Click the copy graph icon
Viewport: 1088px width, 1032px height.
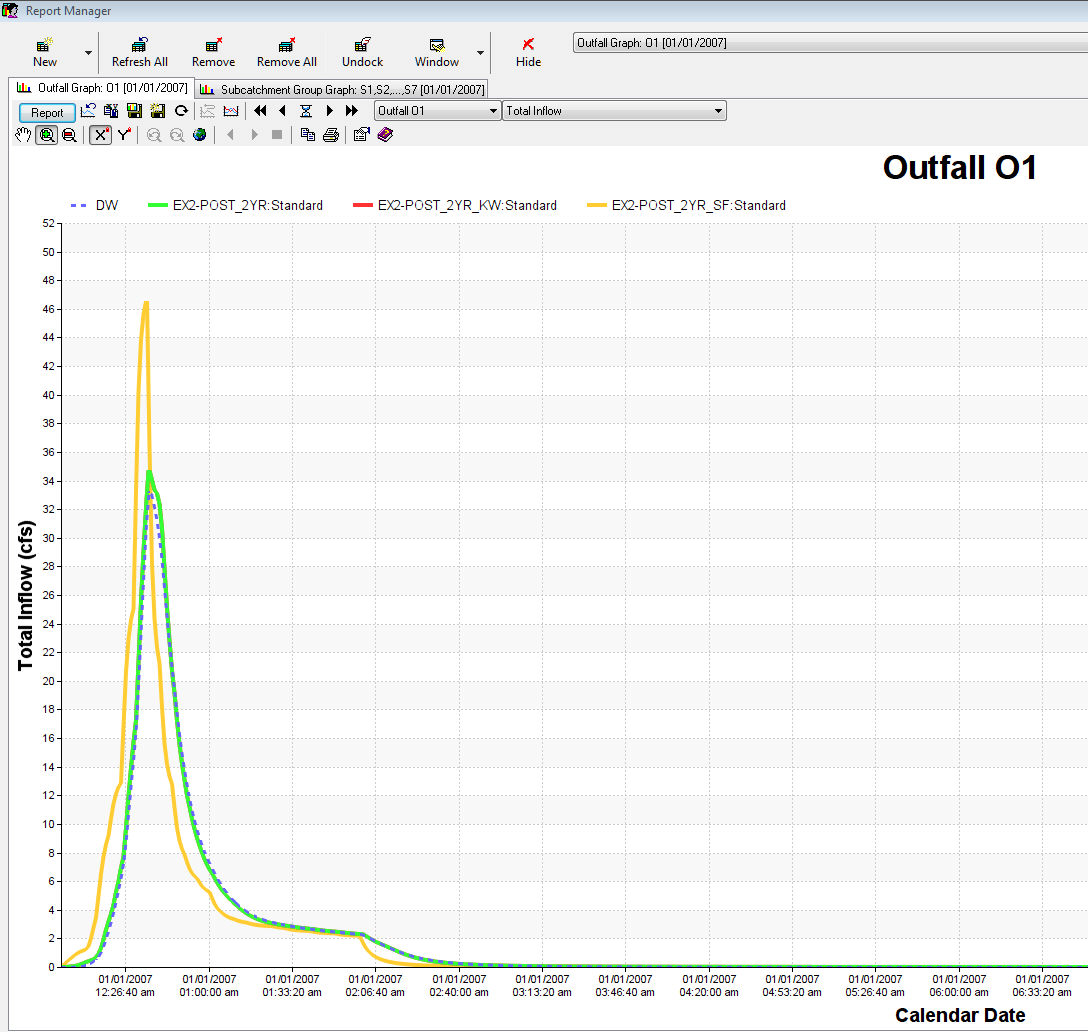(308, 135)
